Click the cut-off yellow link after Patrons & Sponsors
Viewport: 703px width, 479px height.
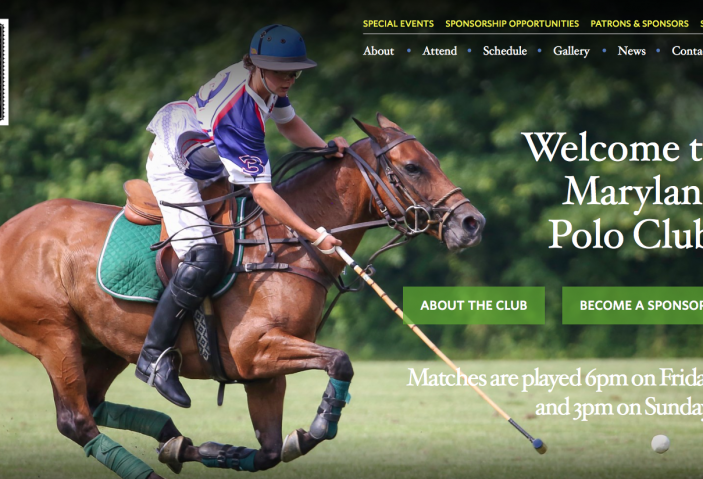pos(701,23)
